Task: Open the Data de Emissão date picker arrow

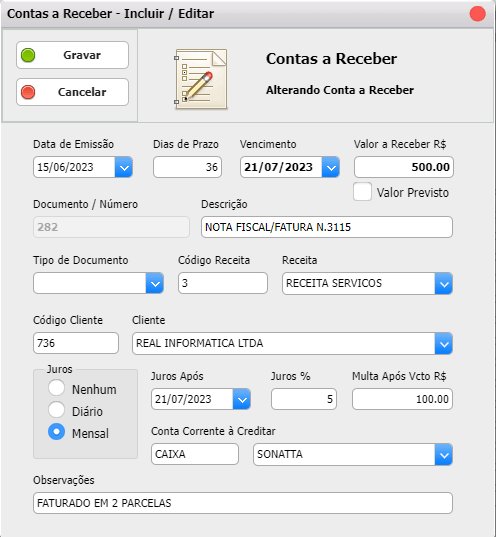Action: point(124,167)
